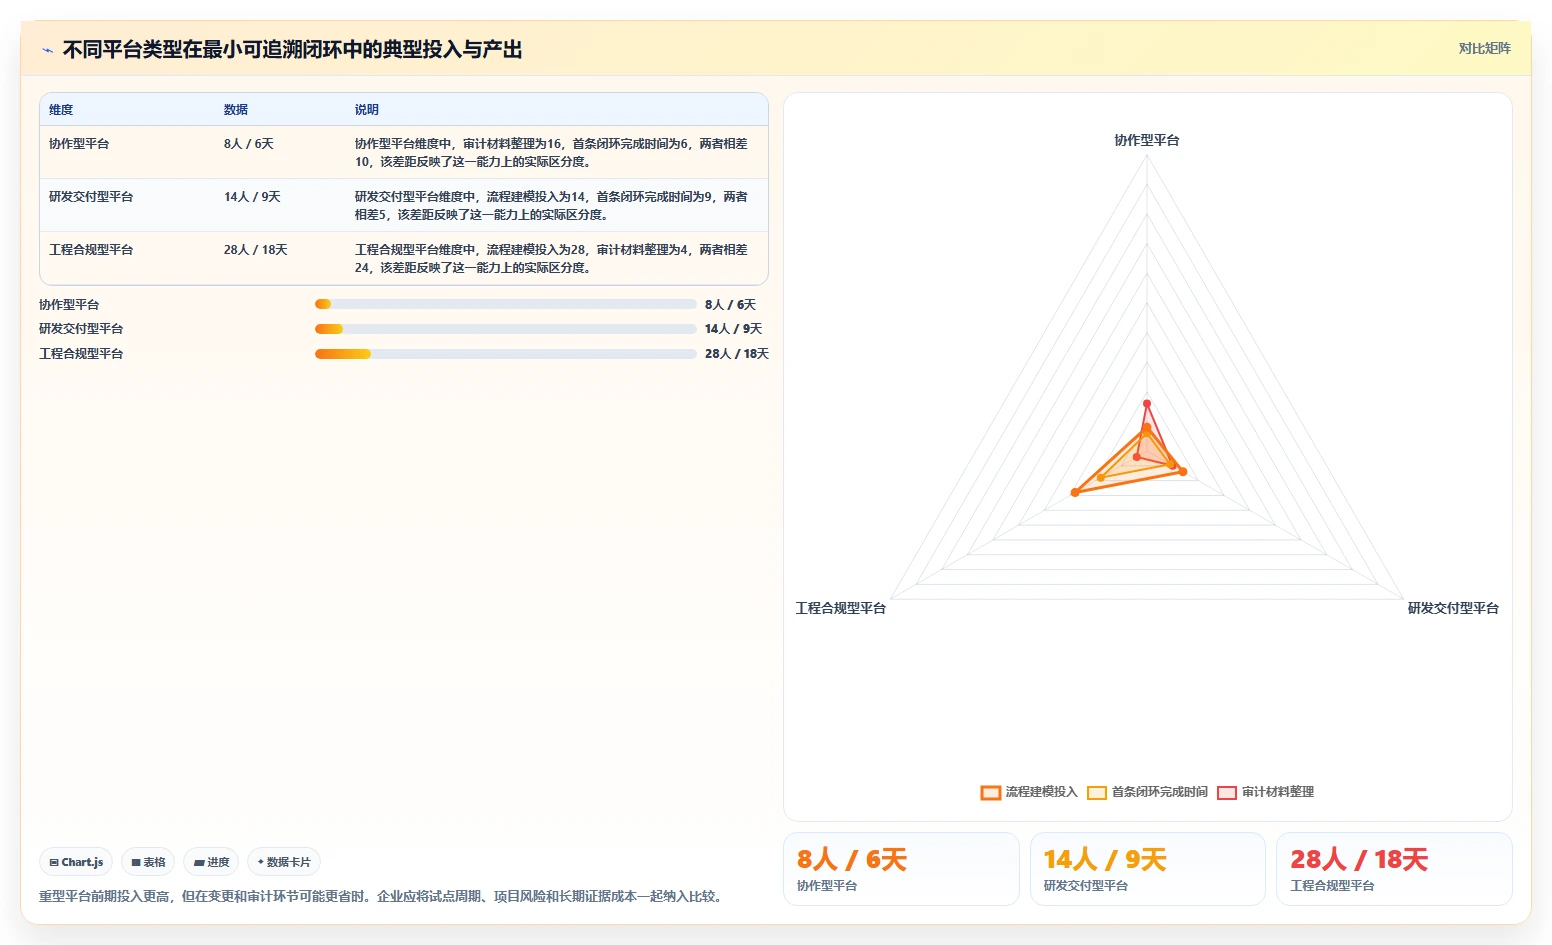Viewport: 1552px width, 945px height.
Task: Click the 数据卡片 tag chip
Action: (284, 862)
